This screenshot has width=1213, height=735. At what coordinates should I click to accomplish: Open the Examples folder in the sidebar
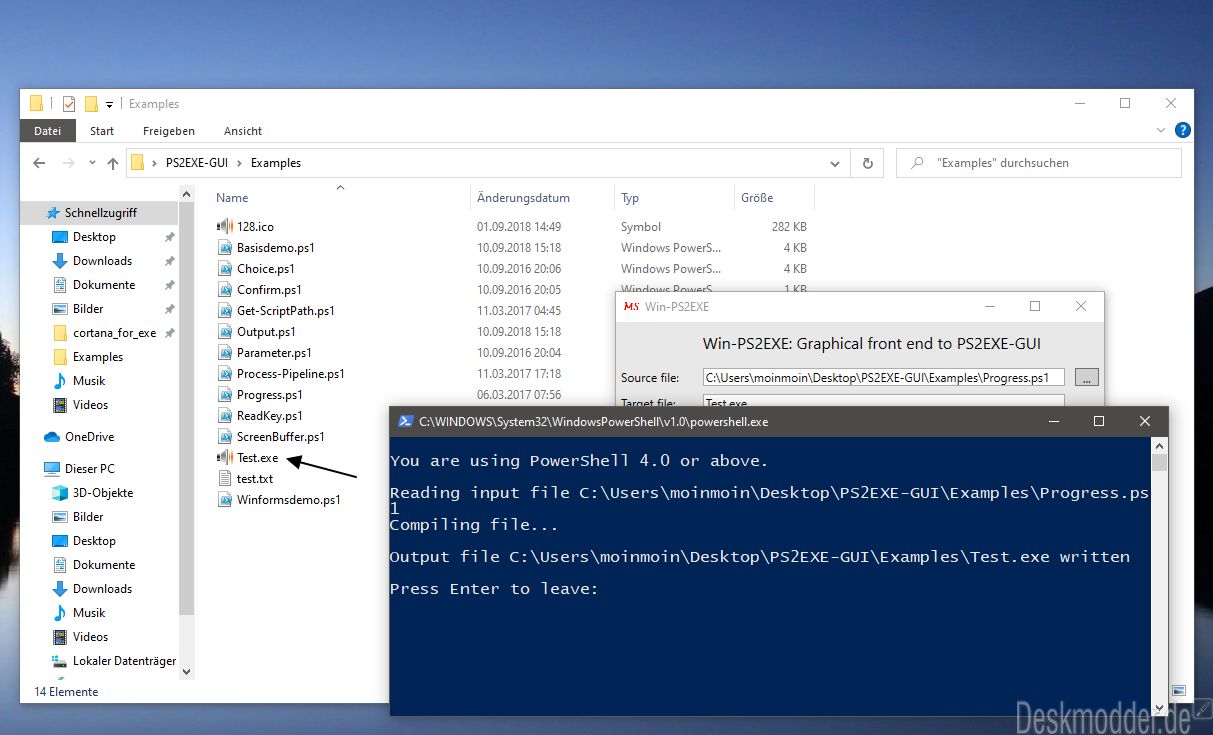tap(98, 357)
